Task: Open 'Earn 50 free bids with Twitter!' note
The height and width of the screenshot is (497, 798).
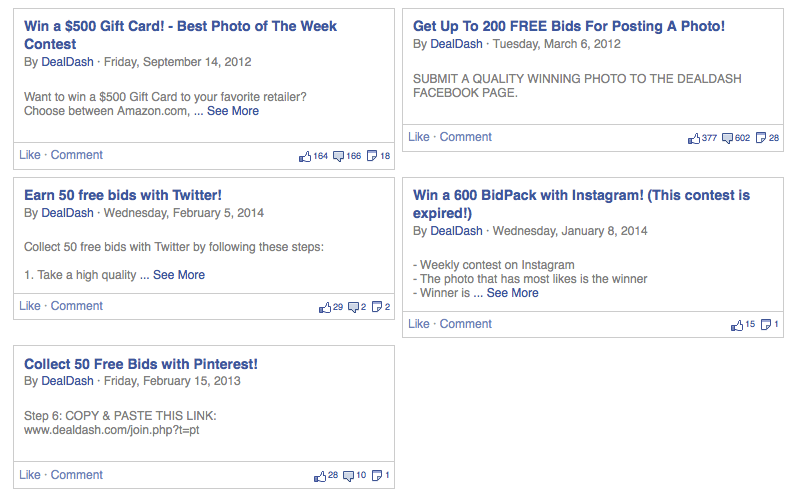Action: coord(122,195)
